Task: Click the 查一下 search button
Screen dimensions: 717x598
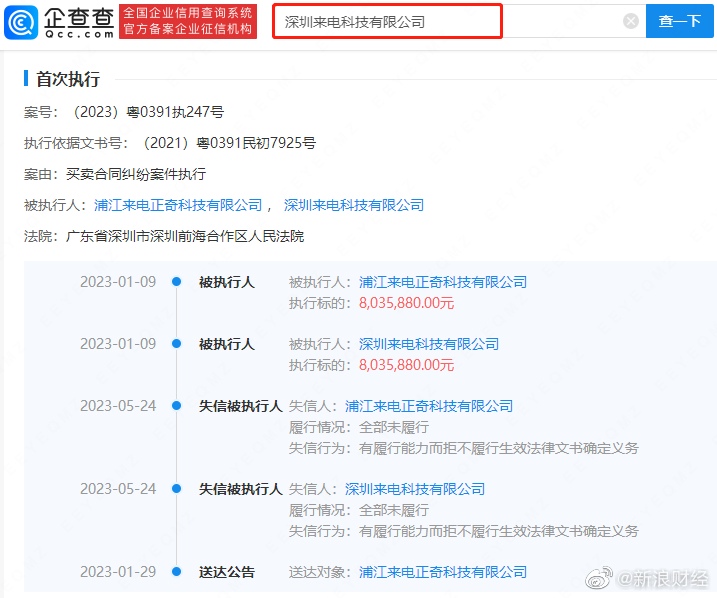Action: 679,21
